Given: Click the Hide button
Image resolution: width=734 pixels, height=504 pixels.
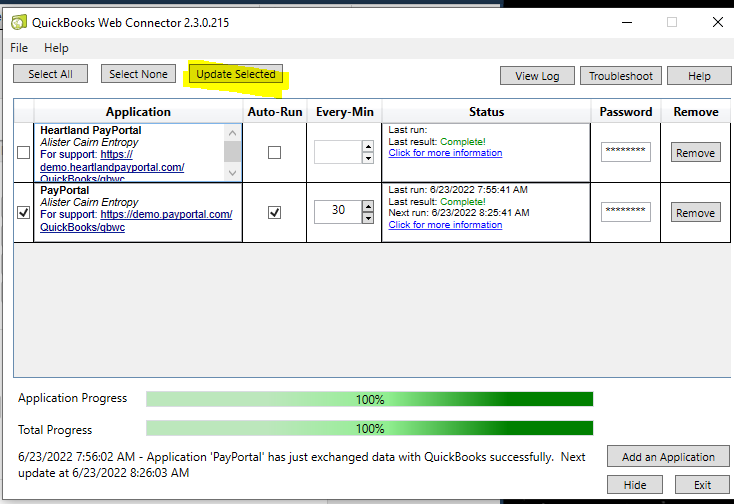Looking at the screenshot, I should pos(635,485).
